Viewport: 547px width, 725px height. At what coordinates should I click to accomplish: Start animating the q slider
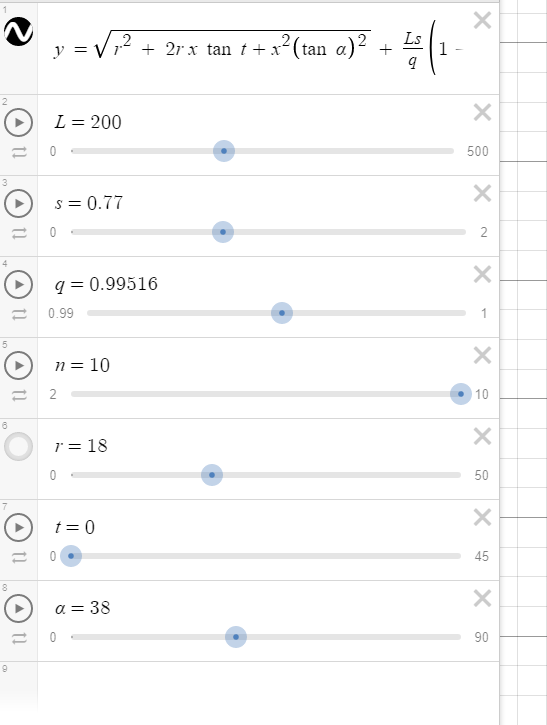pos(18,284)
